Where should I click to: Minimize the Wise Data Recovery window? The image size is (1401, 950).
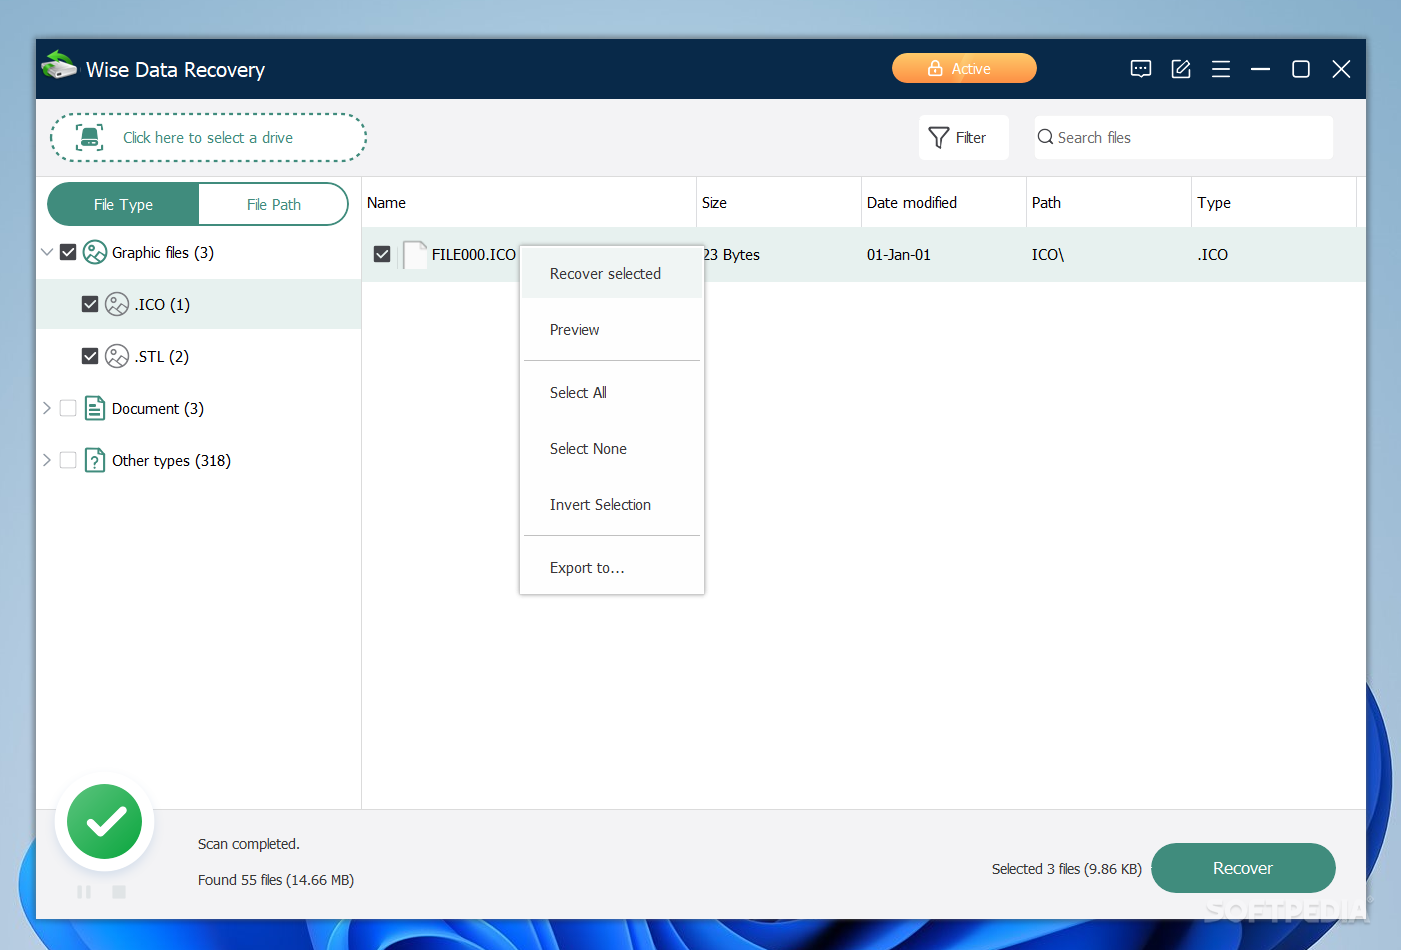tap(1261, 69)
